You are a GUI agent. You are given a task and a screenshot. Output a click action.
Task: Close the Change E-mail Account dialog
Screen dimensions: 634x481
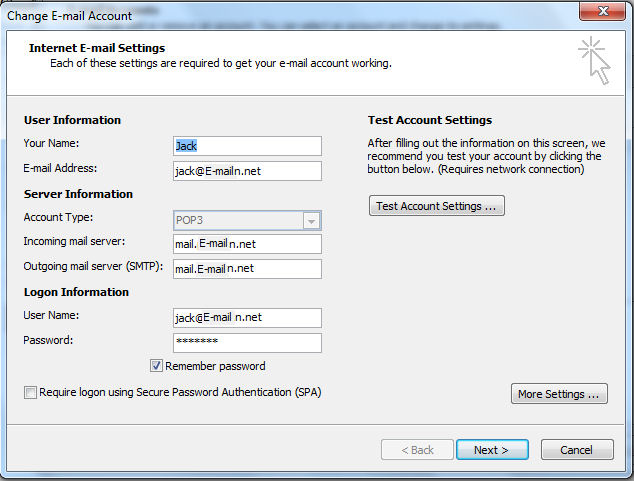point(602,11)
